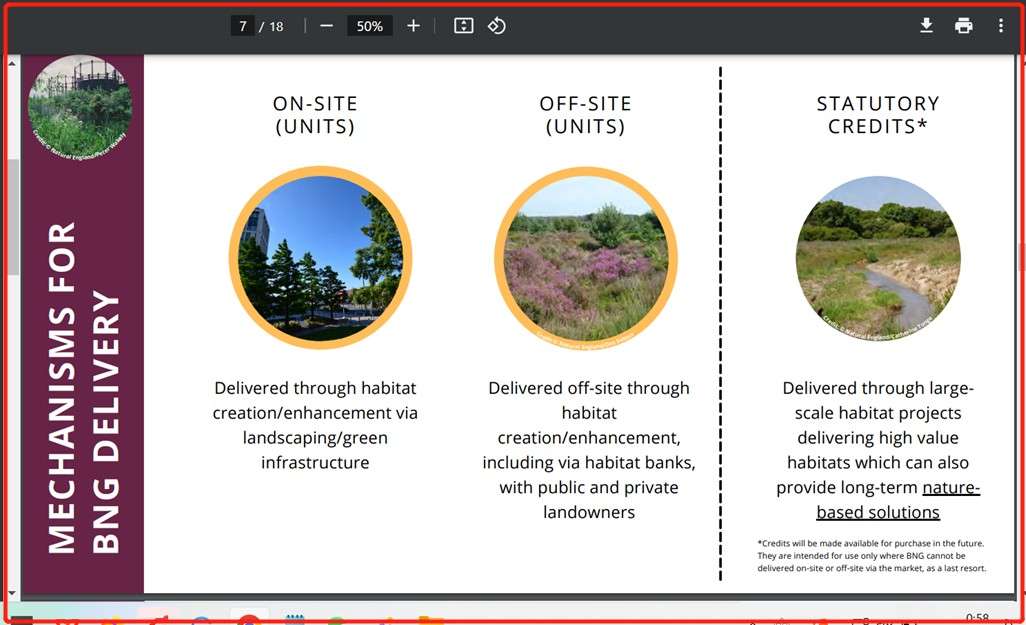Print the document using the printer icon

coord(963,26)
